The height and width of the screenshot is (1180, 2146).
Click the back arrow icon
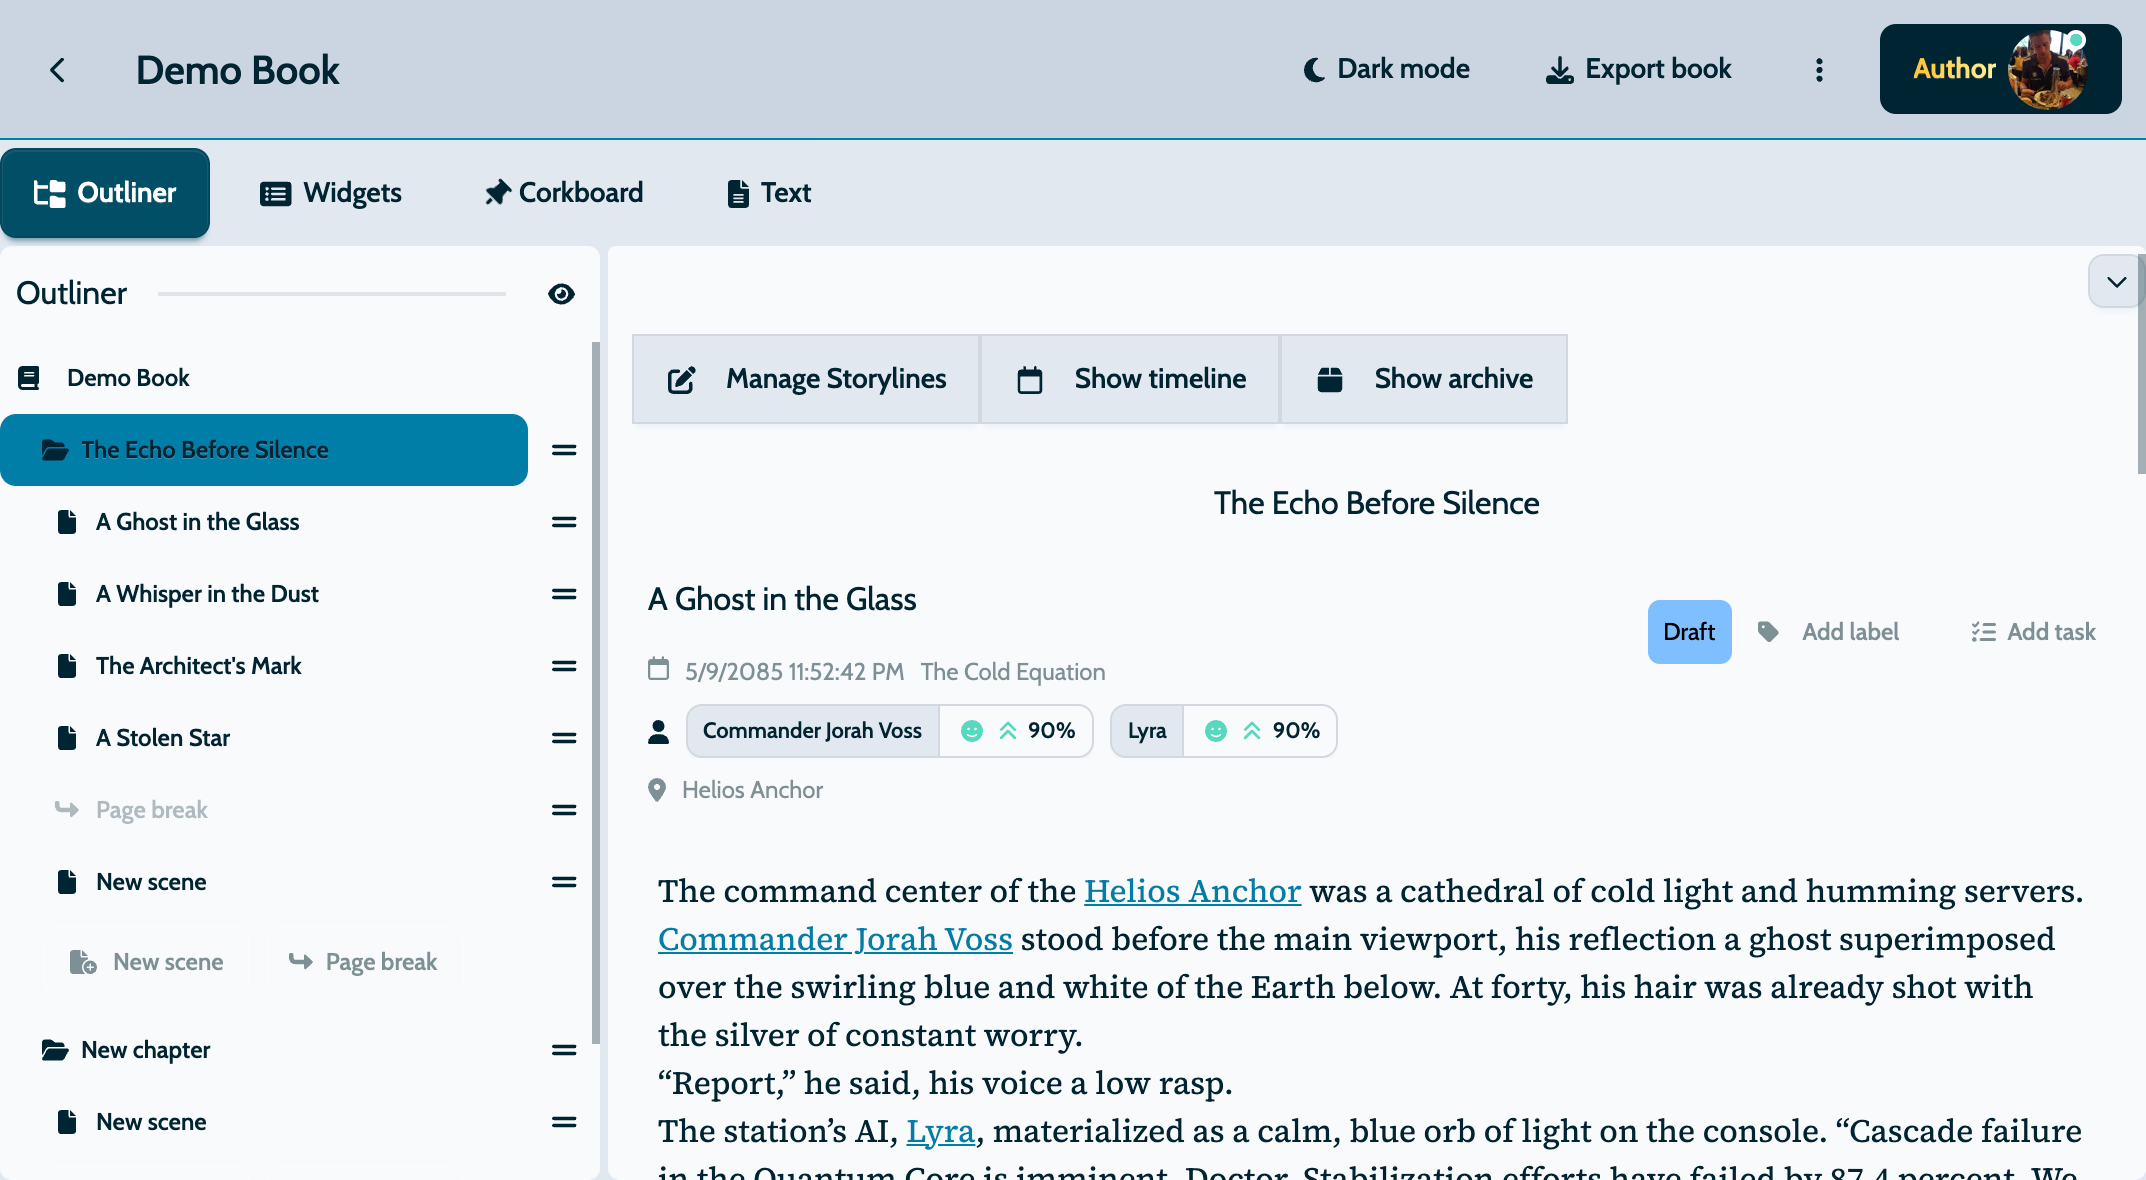(x=57, y=70)
